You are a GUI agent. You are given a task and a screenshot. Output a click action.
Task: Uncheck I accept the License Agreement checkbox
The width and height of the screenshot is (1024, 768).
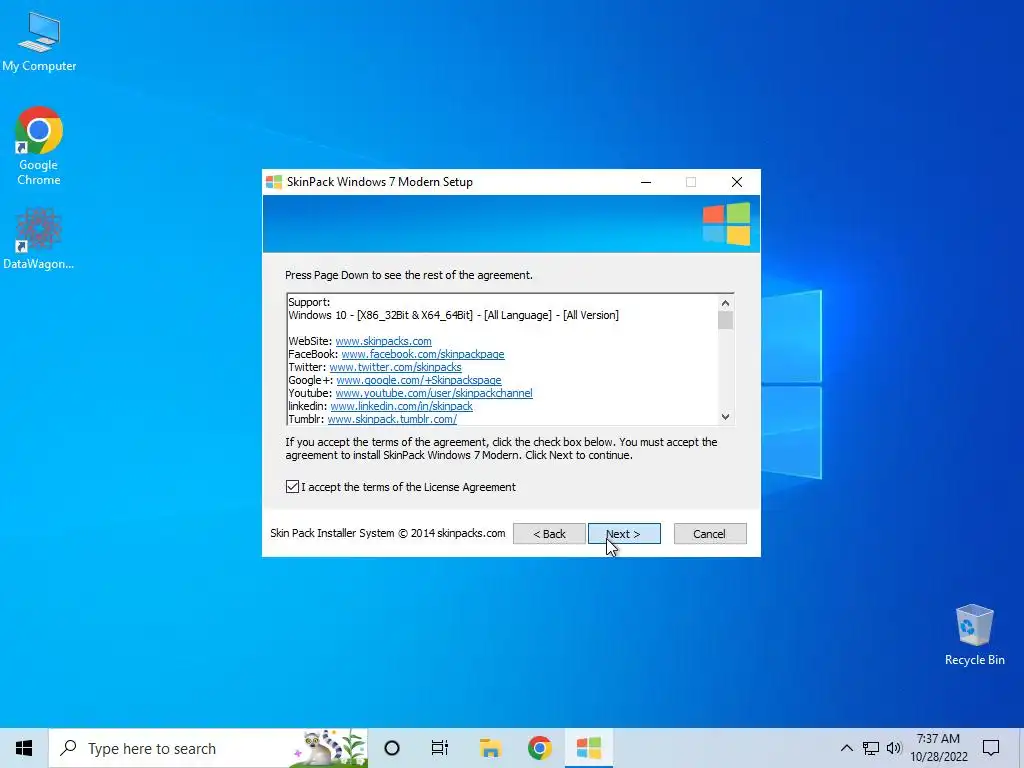(292, 487)
